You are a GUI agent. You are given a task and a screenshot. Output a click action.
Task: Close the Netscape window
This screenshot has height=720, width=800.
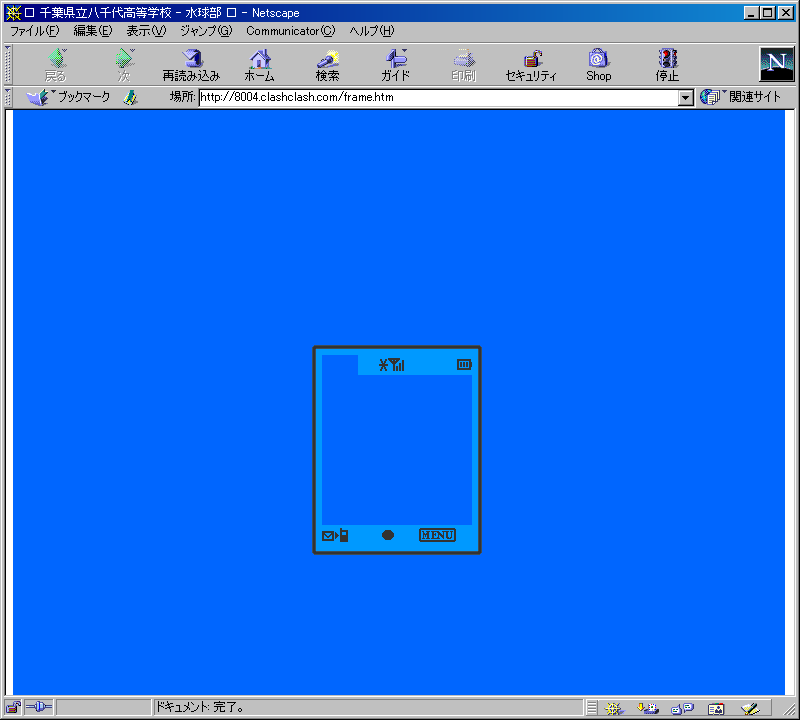coord(786,13)
